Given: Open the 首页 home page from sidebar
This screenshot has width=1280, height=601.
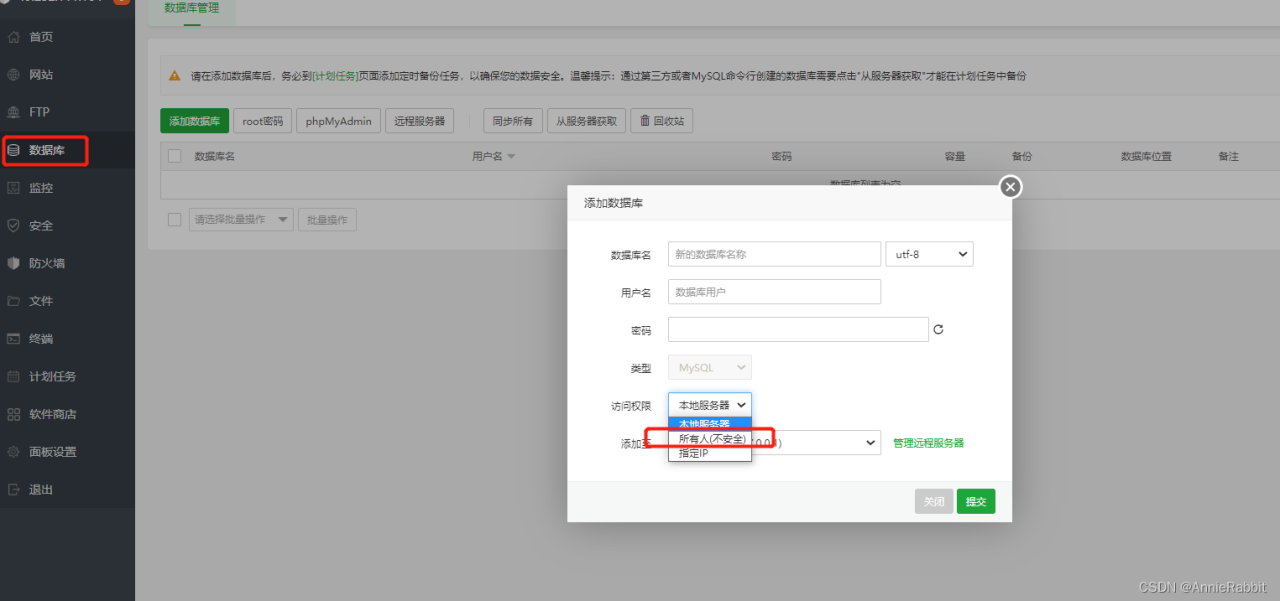Looking at the screenshot, I should [x=42, y=36].
